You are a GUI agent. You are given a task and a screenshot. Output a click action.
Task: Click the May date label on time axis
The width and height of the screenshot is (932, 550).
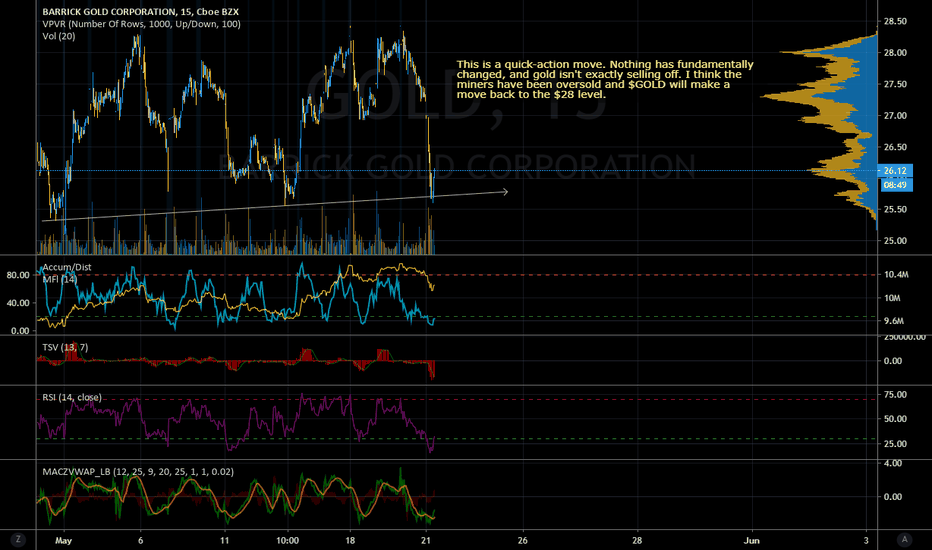tap(64, 540)
